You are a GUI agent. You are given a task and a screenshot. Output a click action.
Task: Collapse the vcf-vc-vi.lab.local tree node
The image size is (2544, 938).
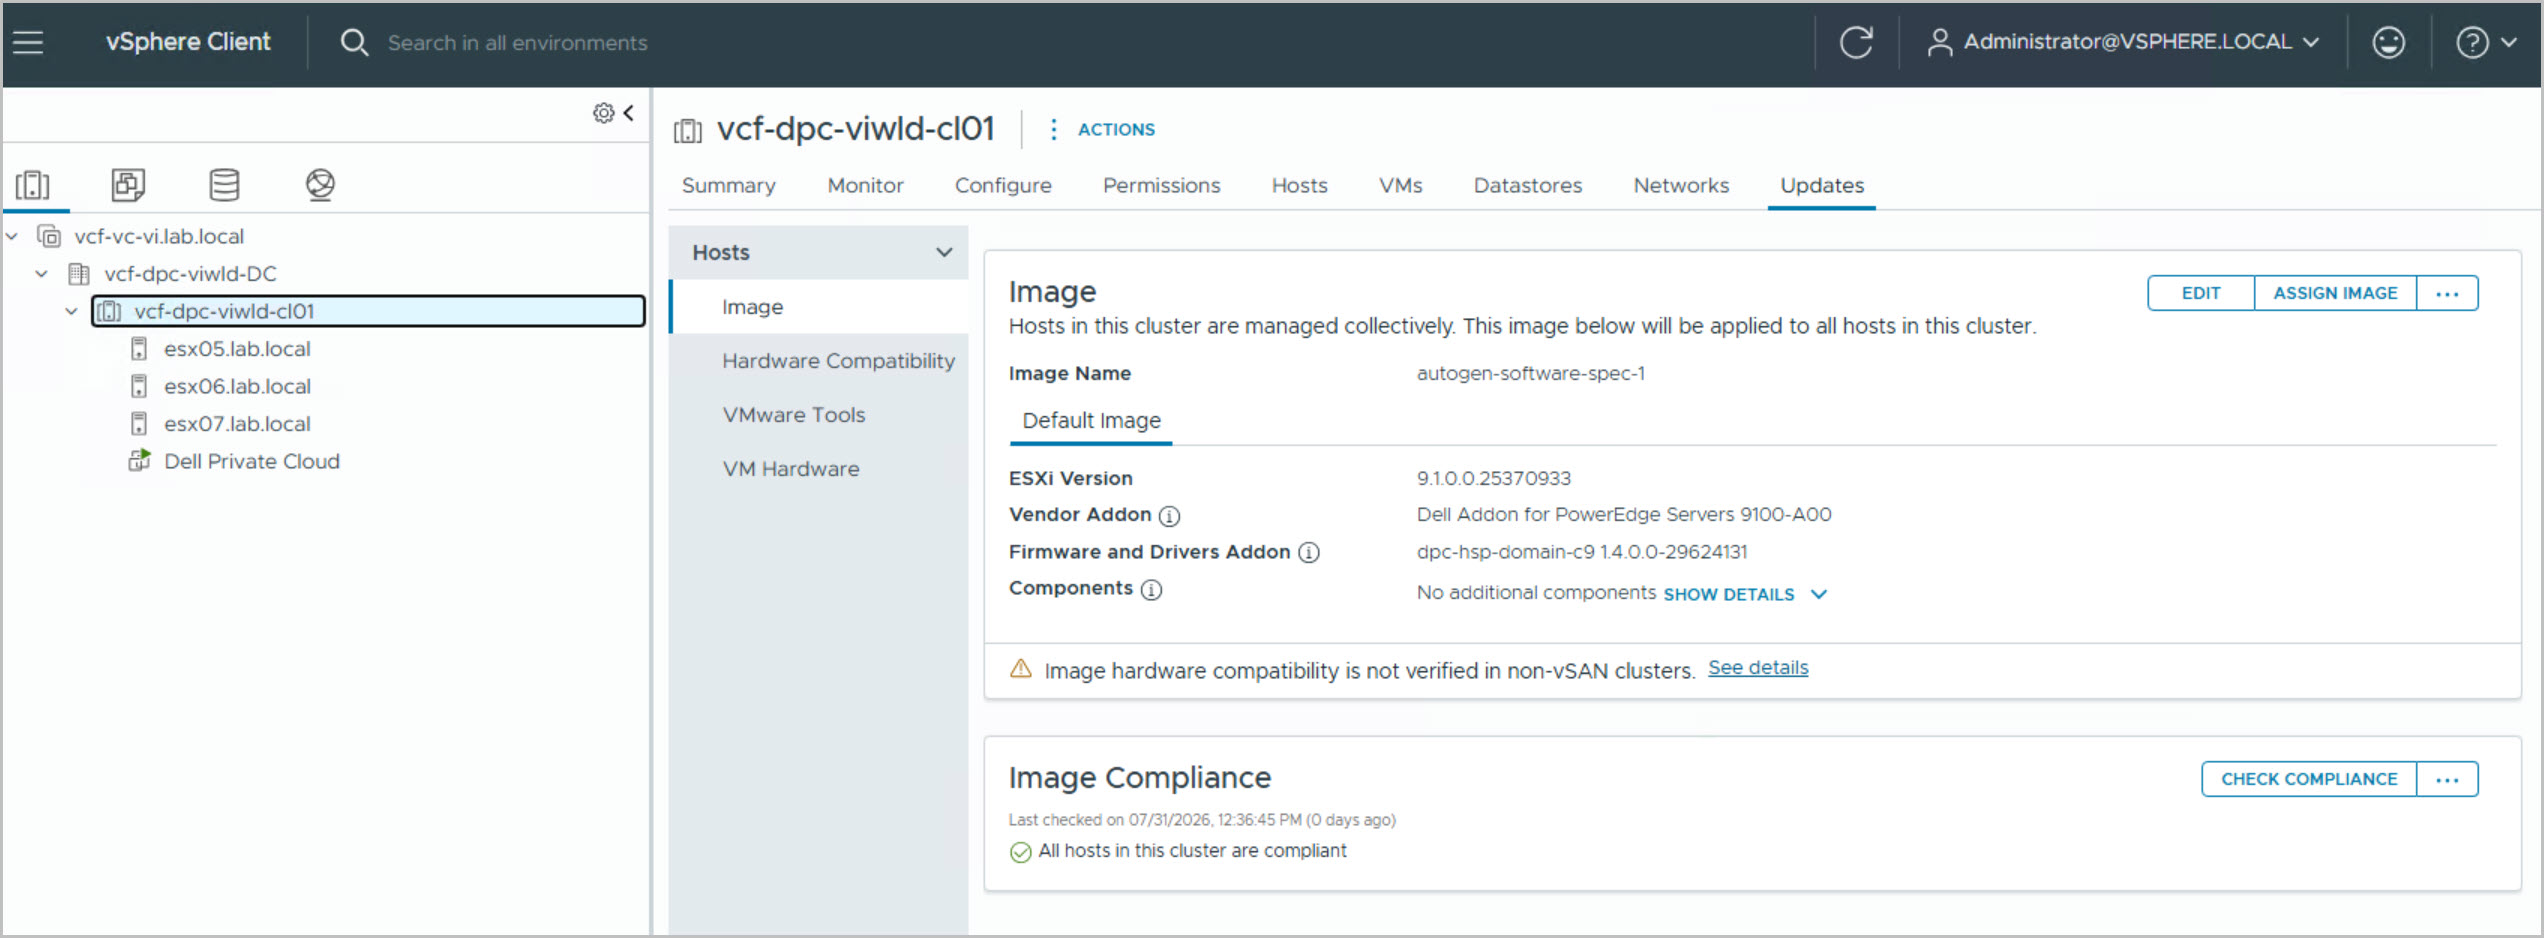coord(13,236)
